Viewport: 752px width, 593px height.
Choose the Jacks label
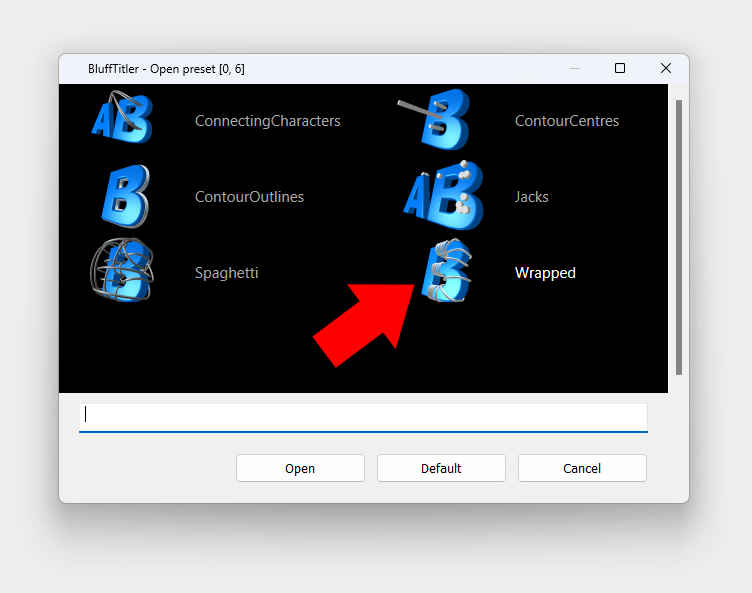coord(531,197)
